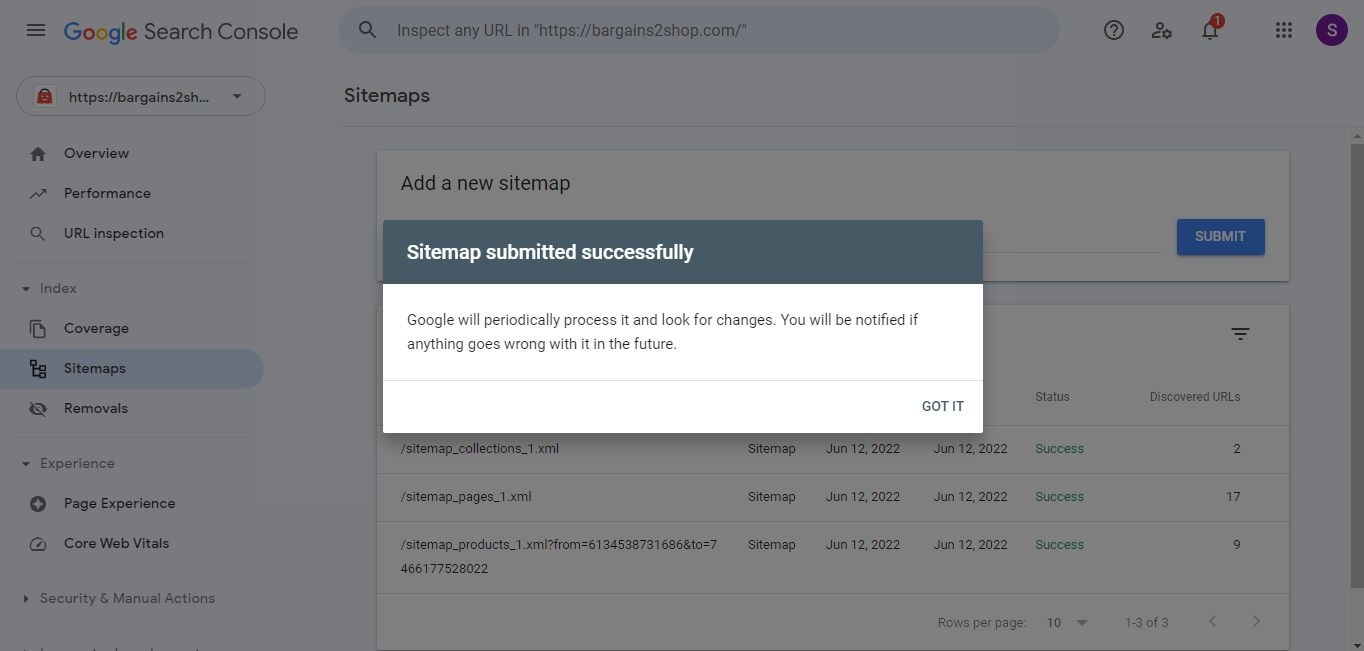Viewport: 1364px width, 651px height.
Task: Open the property selector dropdown
Action: tap(140, 96)
